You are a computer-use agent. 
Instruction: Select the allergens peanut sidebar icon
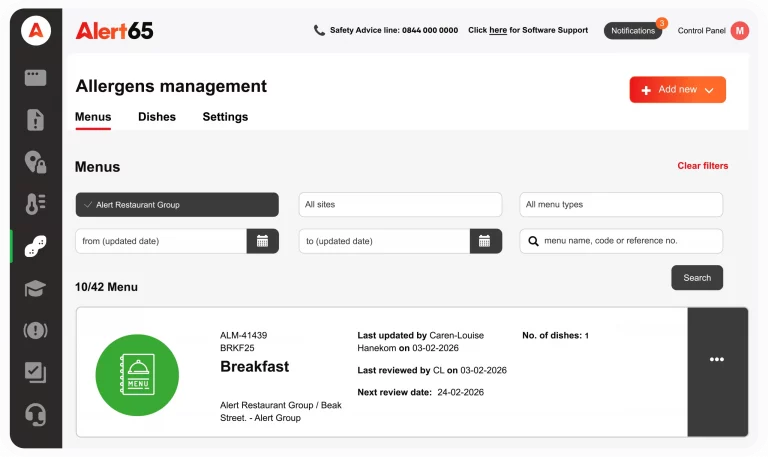36,246
